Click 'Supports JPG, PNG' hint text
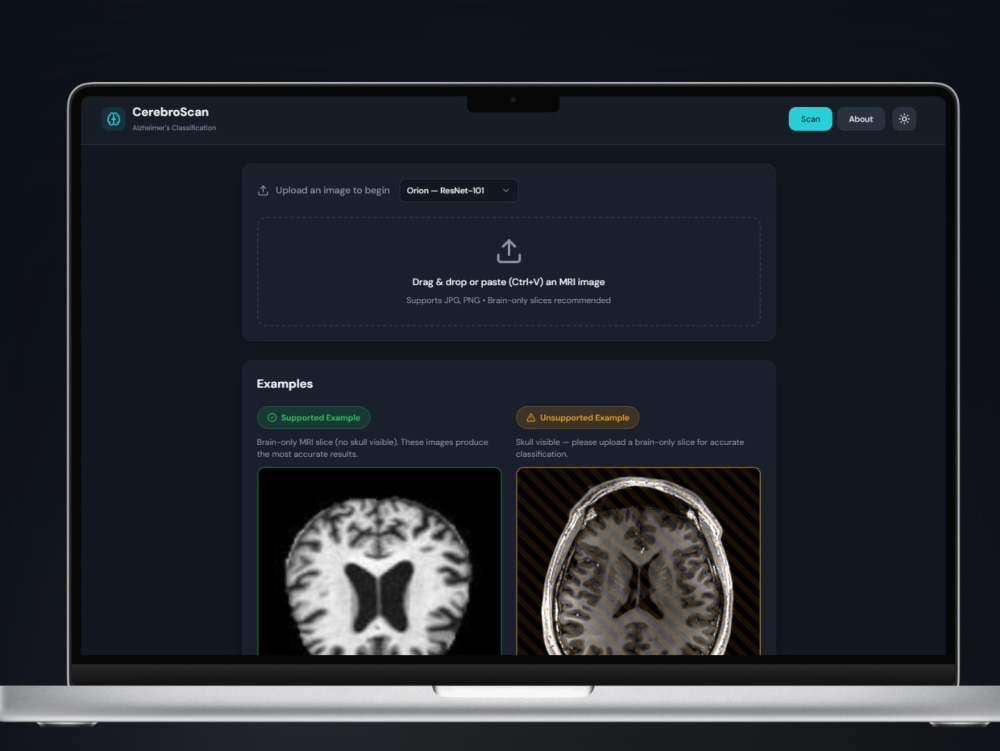Viewport: 1000px width, 751px height. (x=508, y=300)
